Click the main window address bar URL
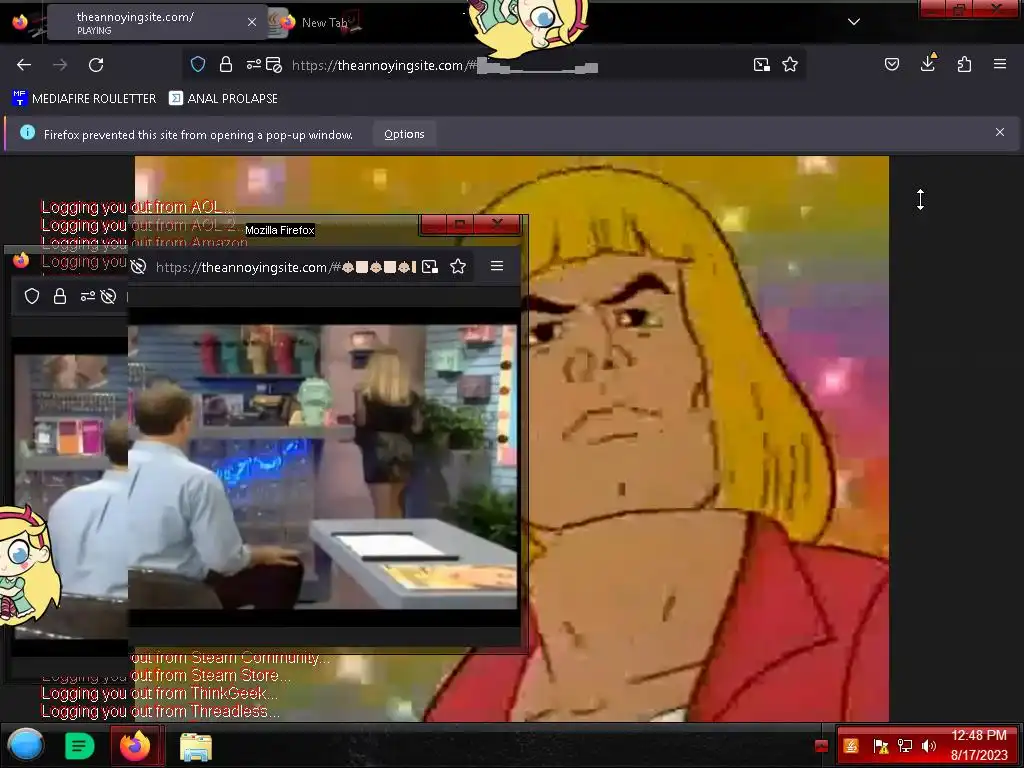The width and height of the screenshot is (1024, 768). [x=444, y=65]
